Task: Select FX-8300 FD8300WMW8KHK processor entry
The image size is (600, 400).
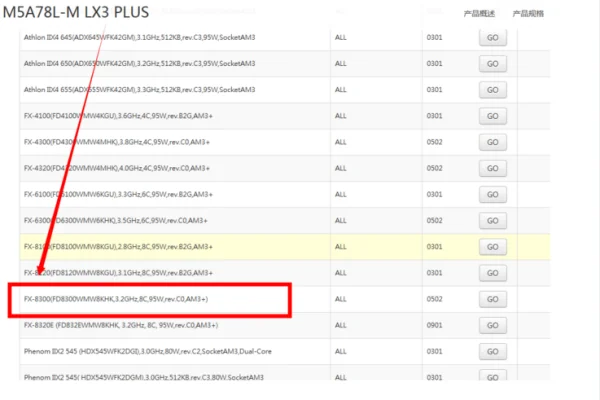Action: point(116,299)
